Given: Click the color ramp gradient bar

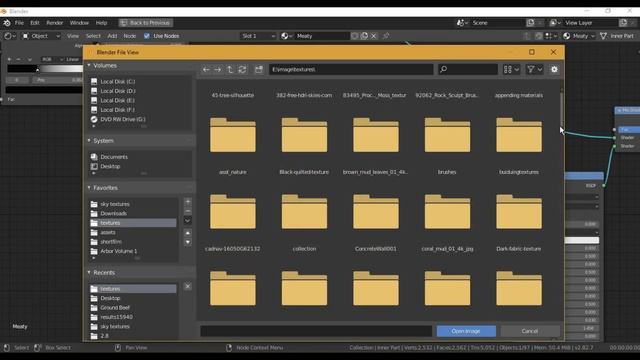Looking at the screenshot, I should 46,69.
